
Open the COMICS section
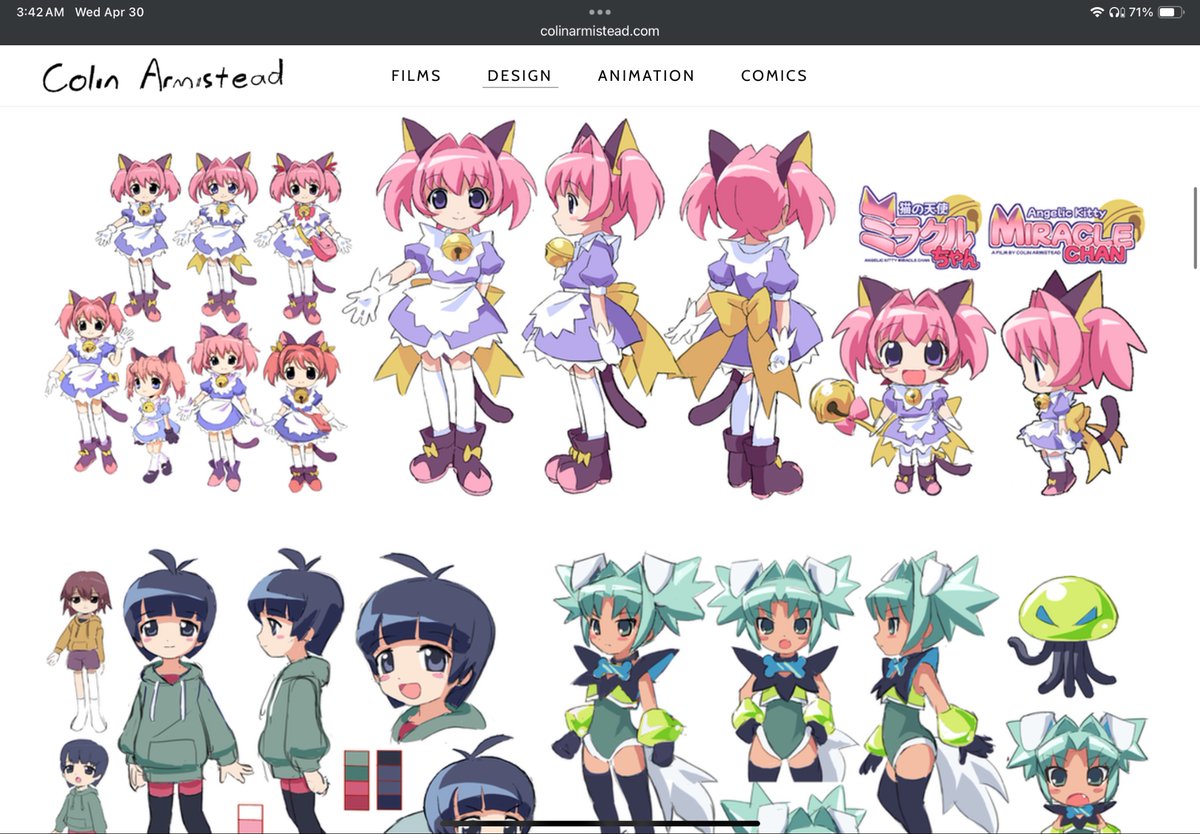pyautogui.click(x=774, y=76)
